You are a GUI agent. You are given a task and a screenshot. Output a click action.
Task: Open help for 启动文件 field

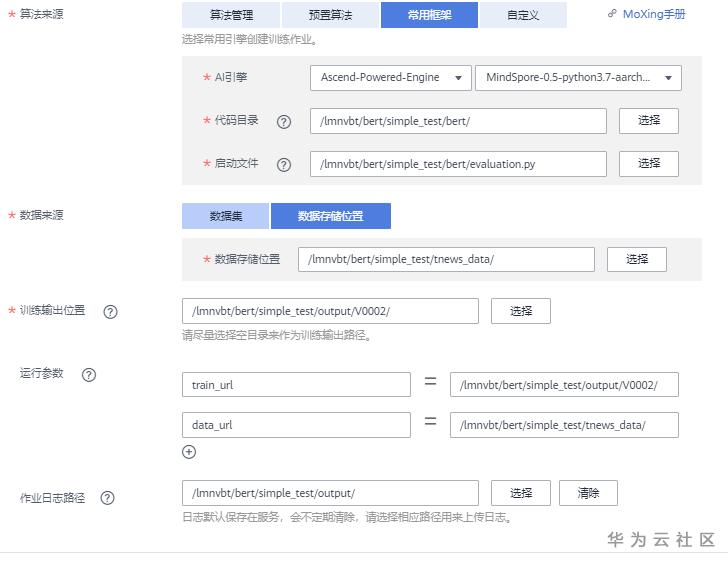[284, 164]
